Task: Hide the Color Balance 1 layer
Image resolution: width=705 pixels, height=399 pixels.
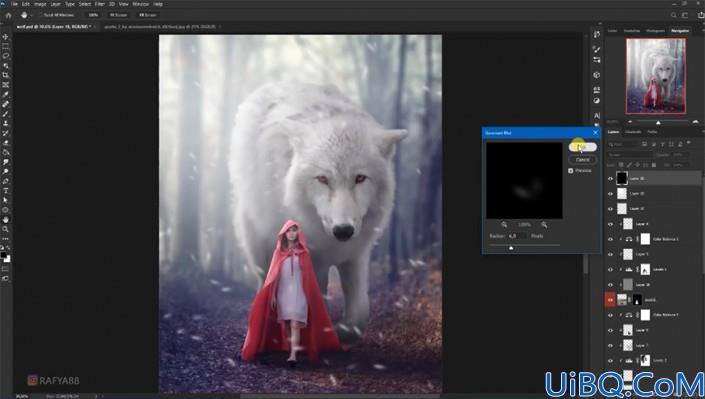Action: 610,315
